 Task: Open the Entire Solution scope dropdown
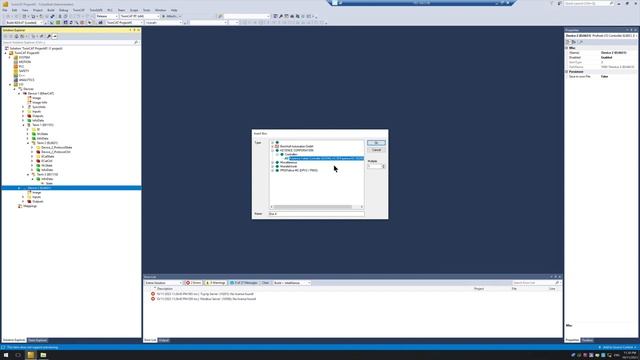click(x=163, y=283)
